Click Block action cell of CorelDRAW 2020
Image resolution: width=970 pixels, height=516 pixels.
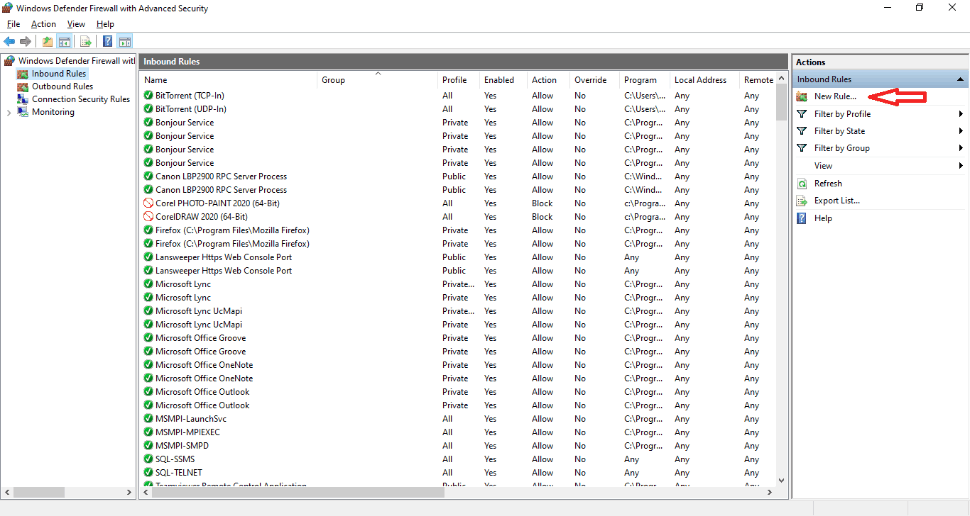(542, 217)
